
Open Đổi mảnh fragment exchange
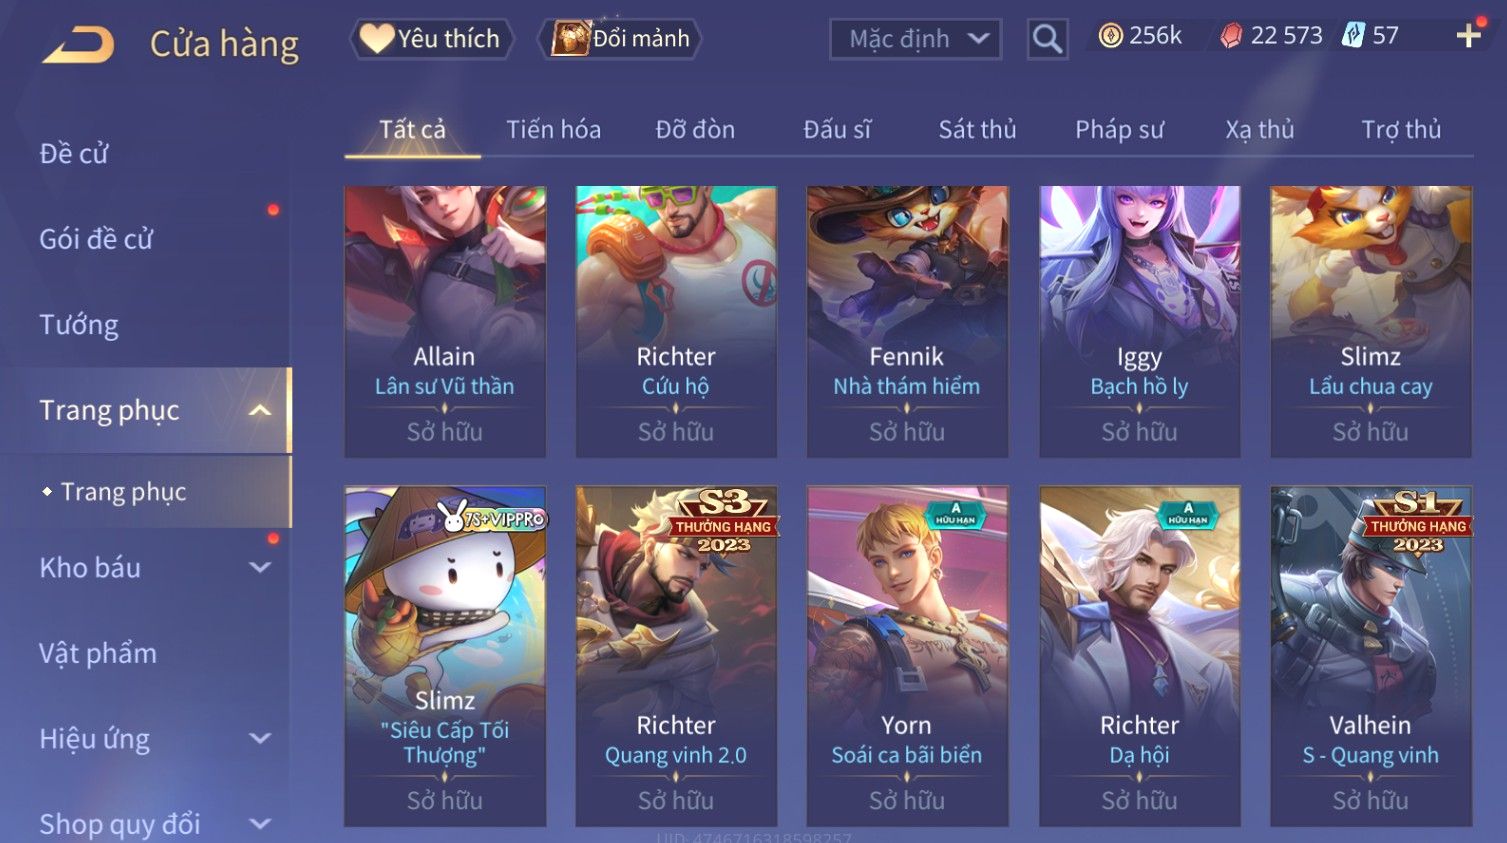click(619, 38)
